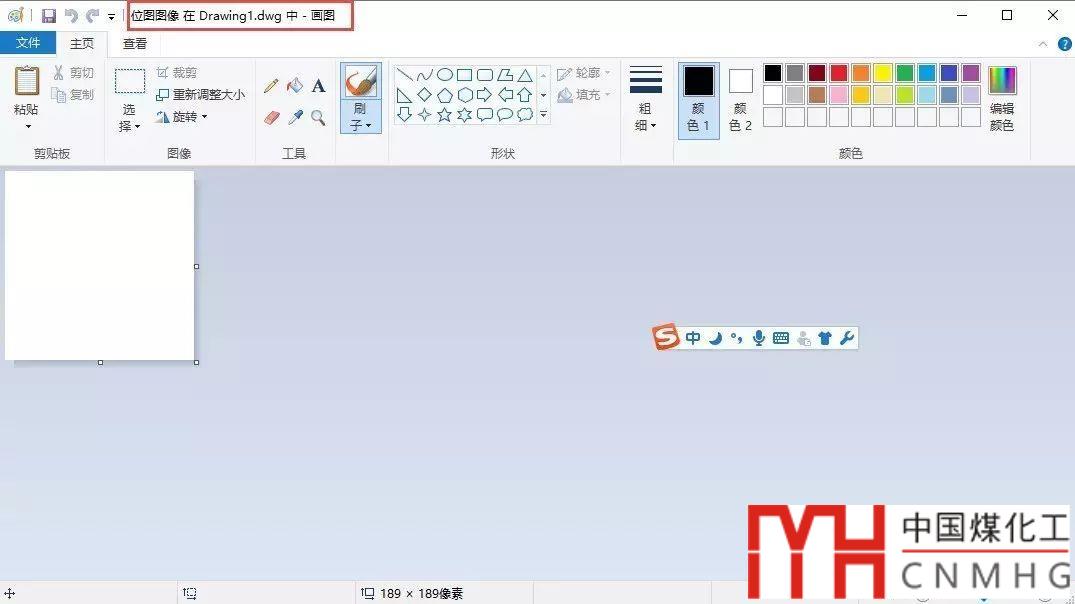Choose the straight line shape
Image resolution: width=1075 pixels, height=604 pixels.
[404, 75]
